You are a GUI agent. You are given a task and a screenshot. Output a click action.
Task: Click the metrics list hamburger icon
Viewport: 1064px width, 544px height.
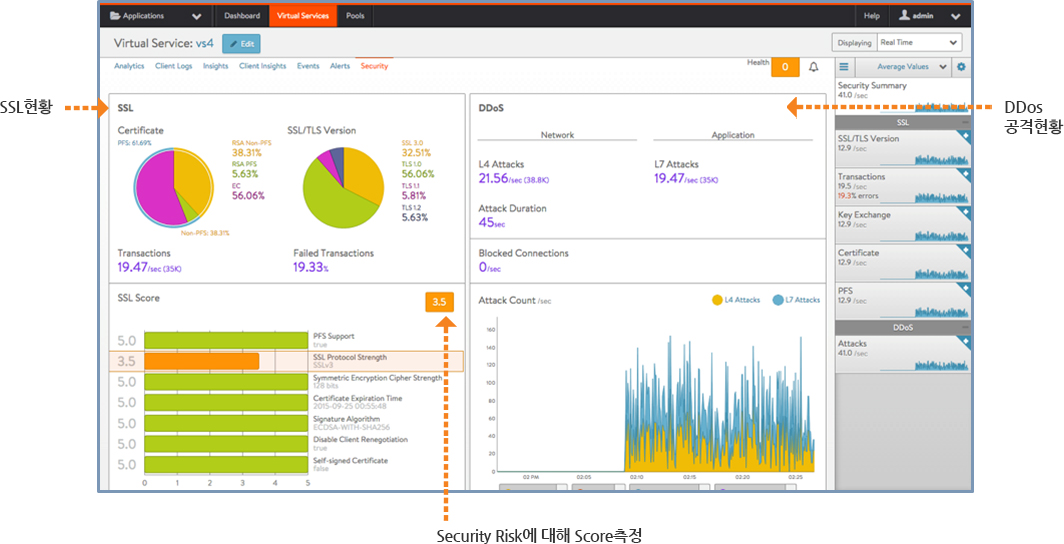click(x=844, y=67)
